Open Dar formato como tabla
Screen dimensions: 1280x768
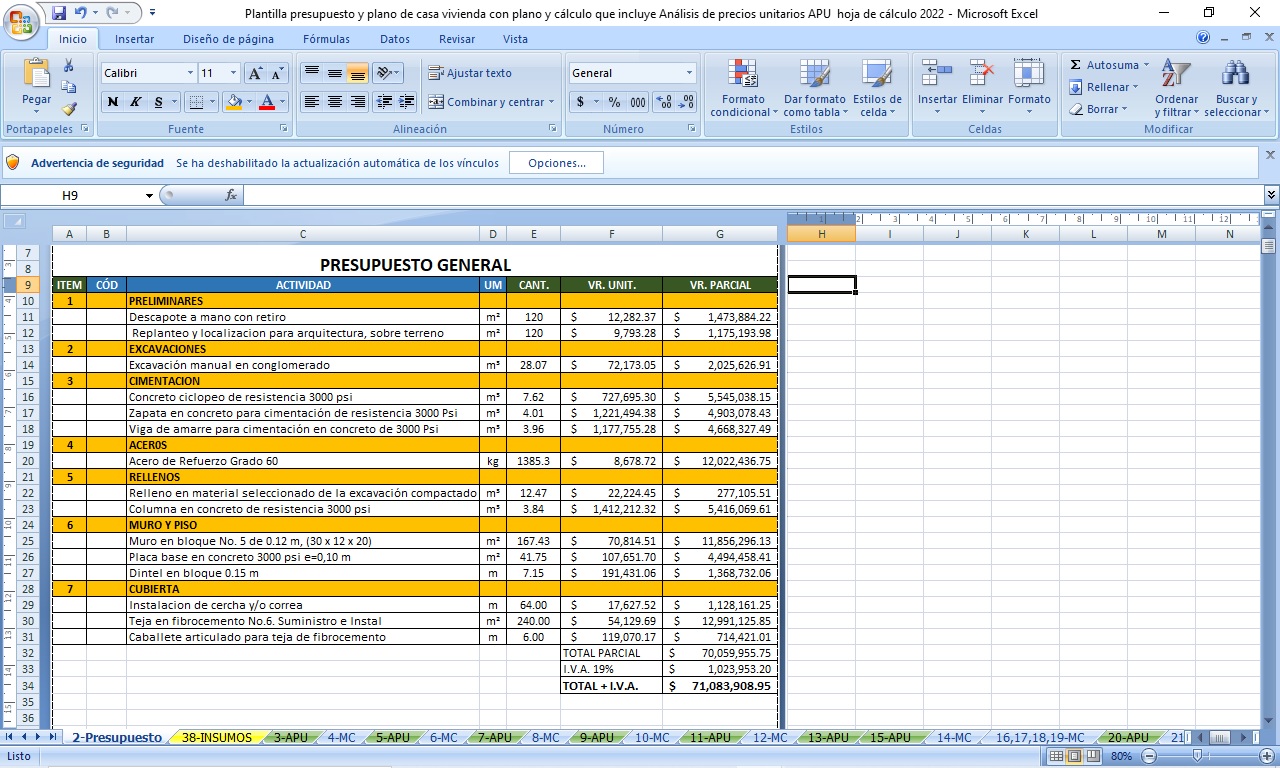tap(815, 88)
